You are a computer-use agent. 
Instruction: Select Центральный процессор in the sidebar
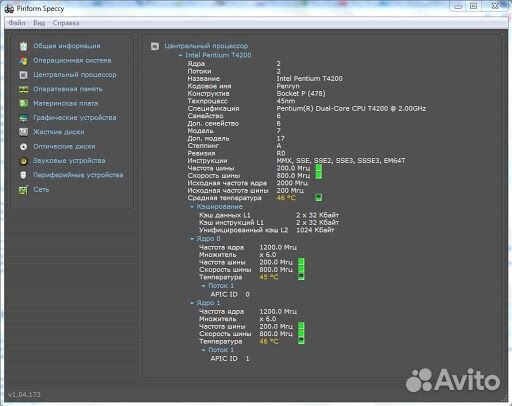tap(75, 75)
